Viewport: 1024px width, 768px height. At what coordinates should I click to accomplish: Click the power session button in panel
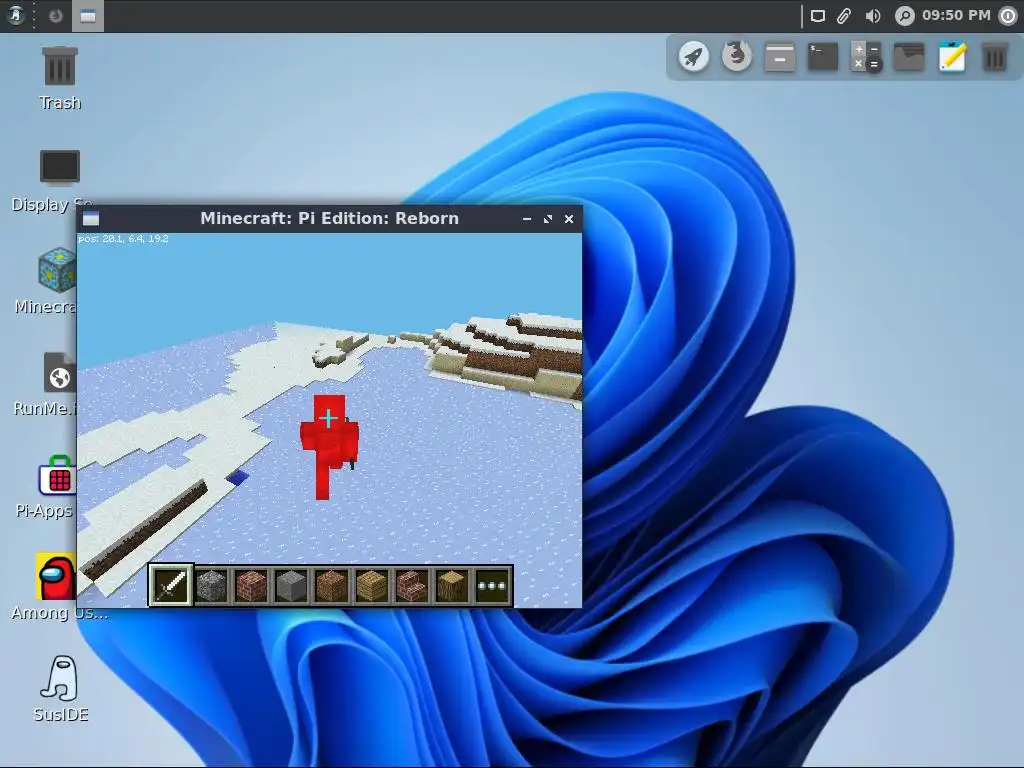coord(1008,16)
